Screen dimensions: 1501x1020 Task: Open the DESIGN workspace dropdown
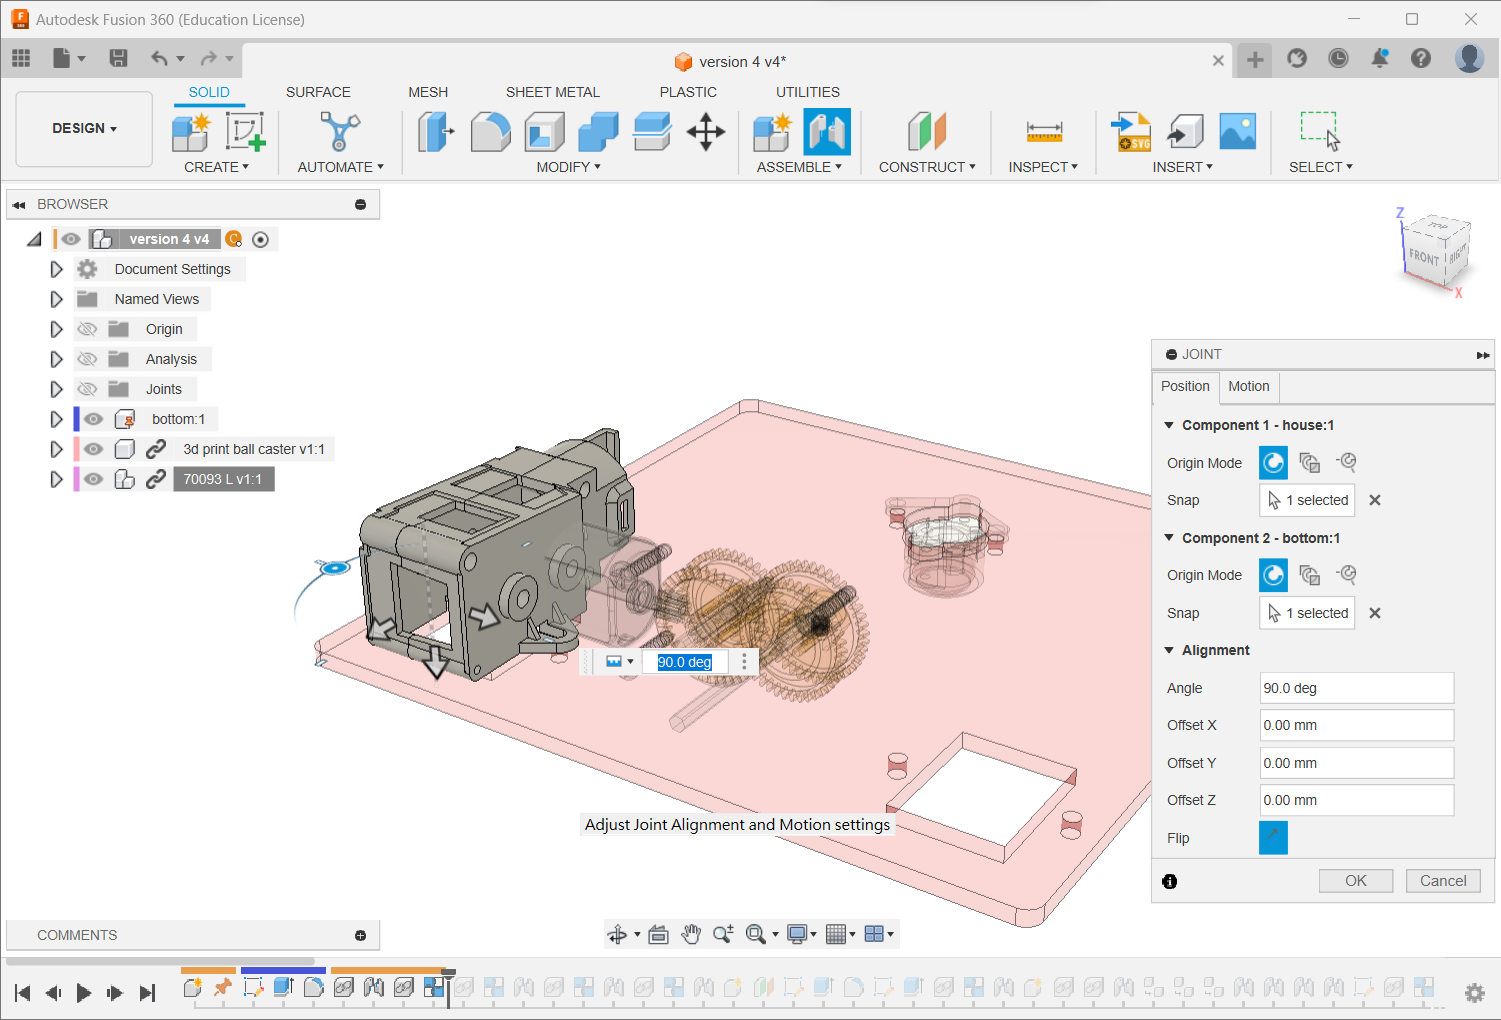click(84, 129)
